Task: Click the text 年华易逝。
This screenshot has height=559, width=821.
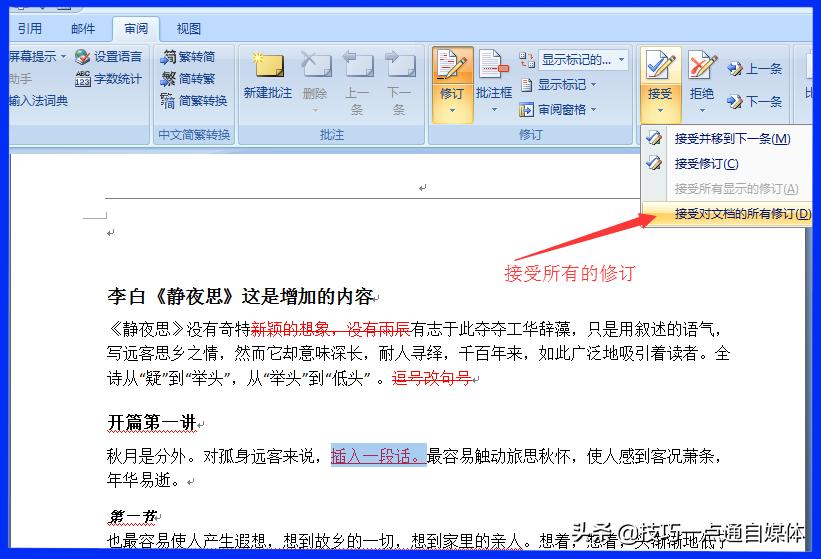Action: [144, 480]
